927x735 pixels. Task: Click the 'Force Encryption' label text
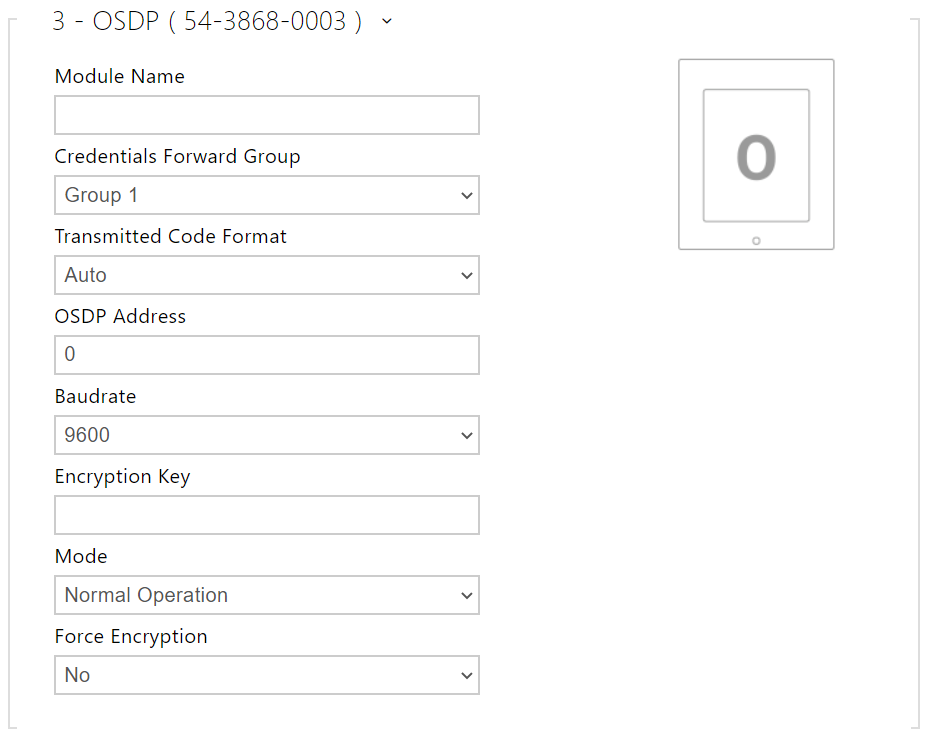coord(131,637)
